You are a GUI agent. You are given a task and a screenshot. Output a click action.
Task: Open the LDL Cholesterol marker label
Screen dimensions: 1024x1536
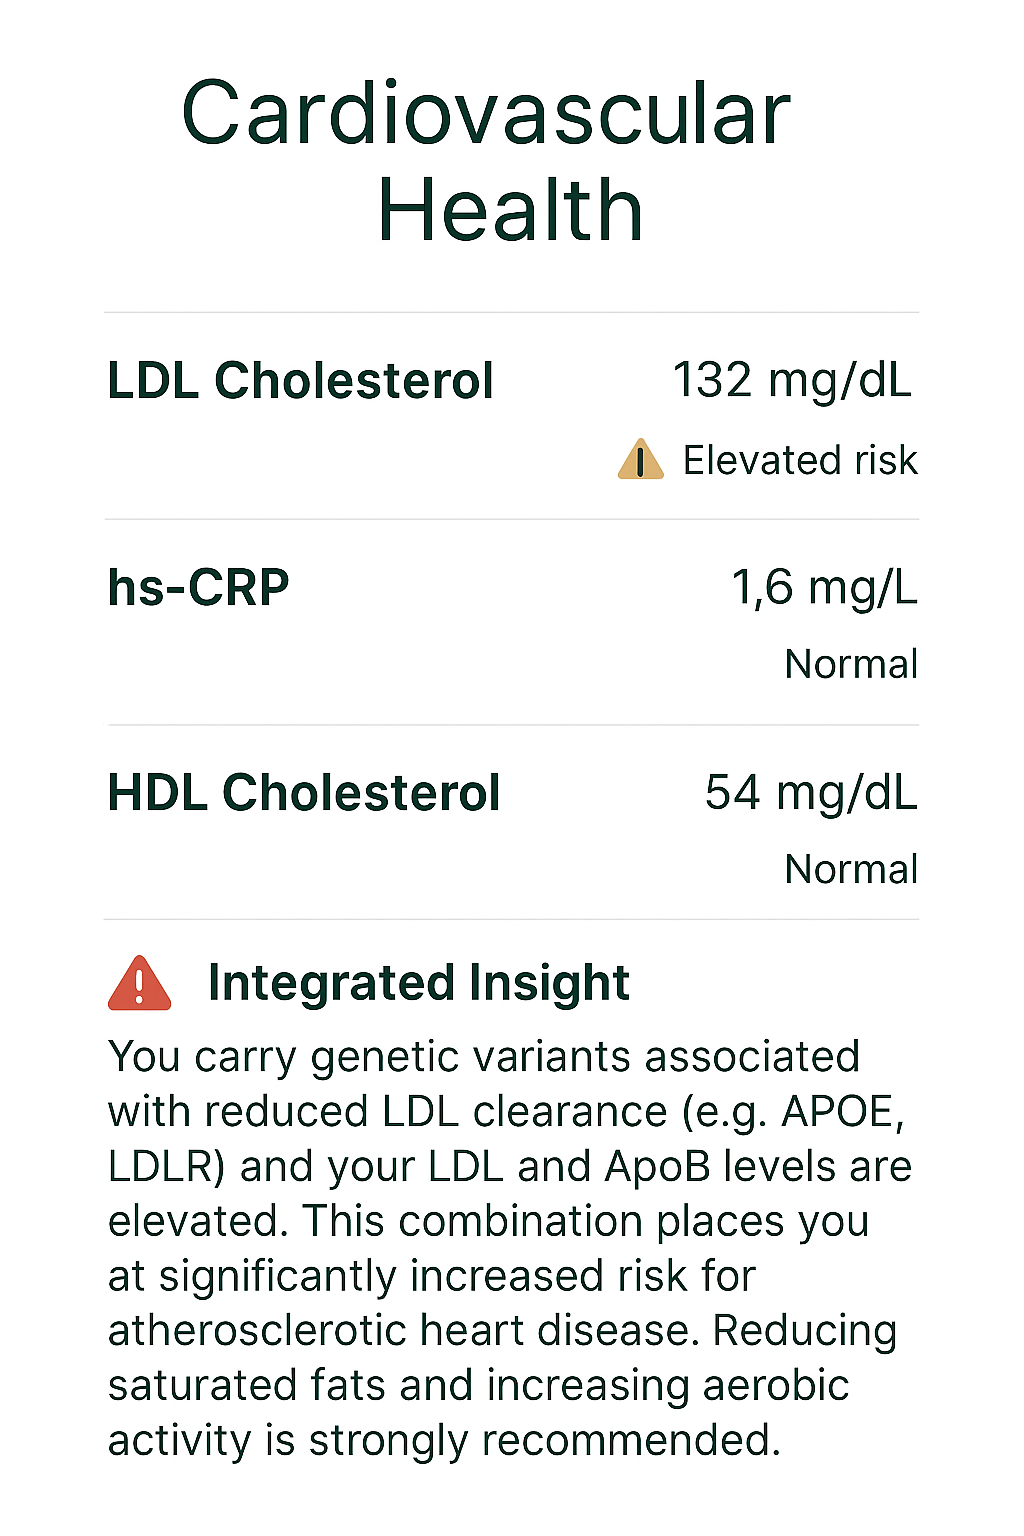(x=300, y=381)
